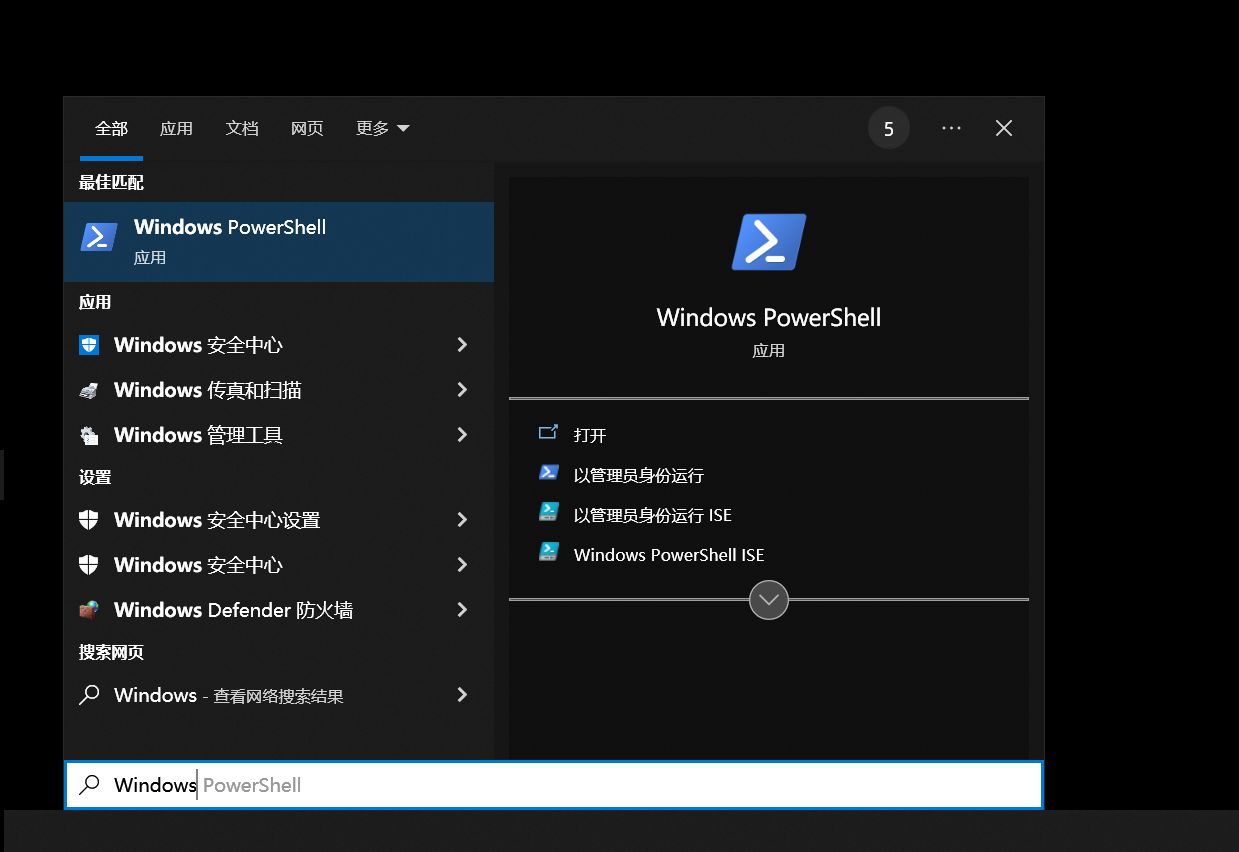
Task: Click Windows 安全中心设置 result text
Action: pyautogui.click(x=217, y=520)
